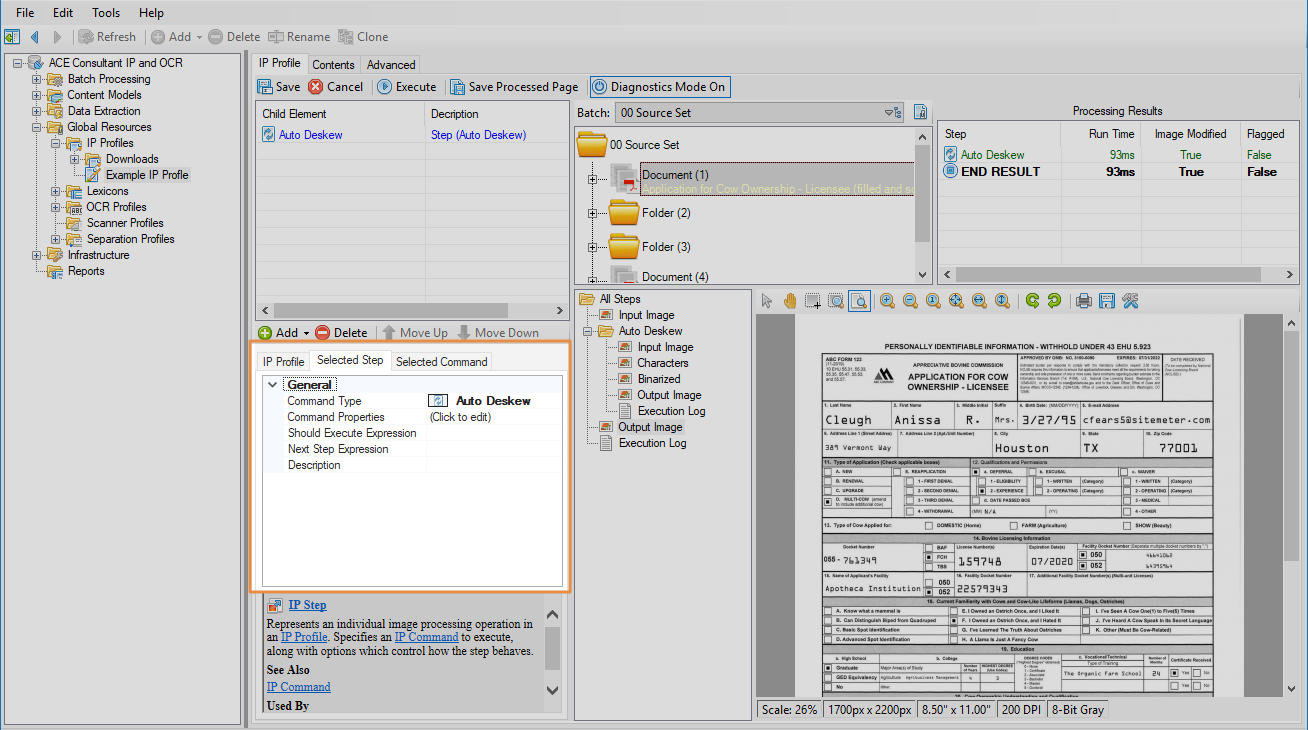Select the arrow pointer tool
The width and height of the screenshot is (1308, 730).
click(767, 301)
